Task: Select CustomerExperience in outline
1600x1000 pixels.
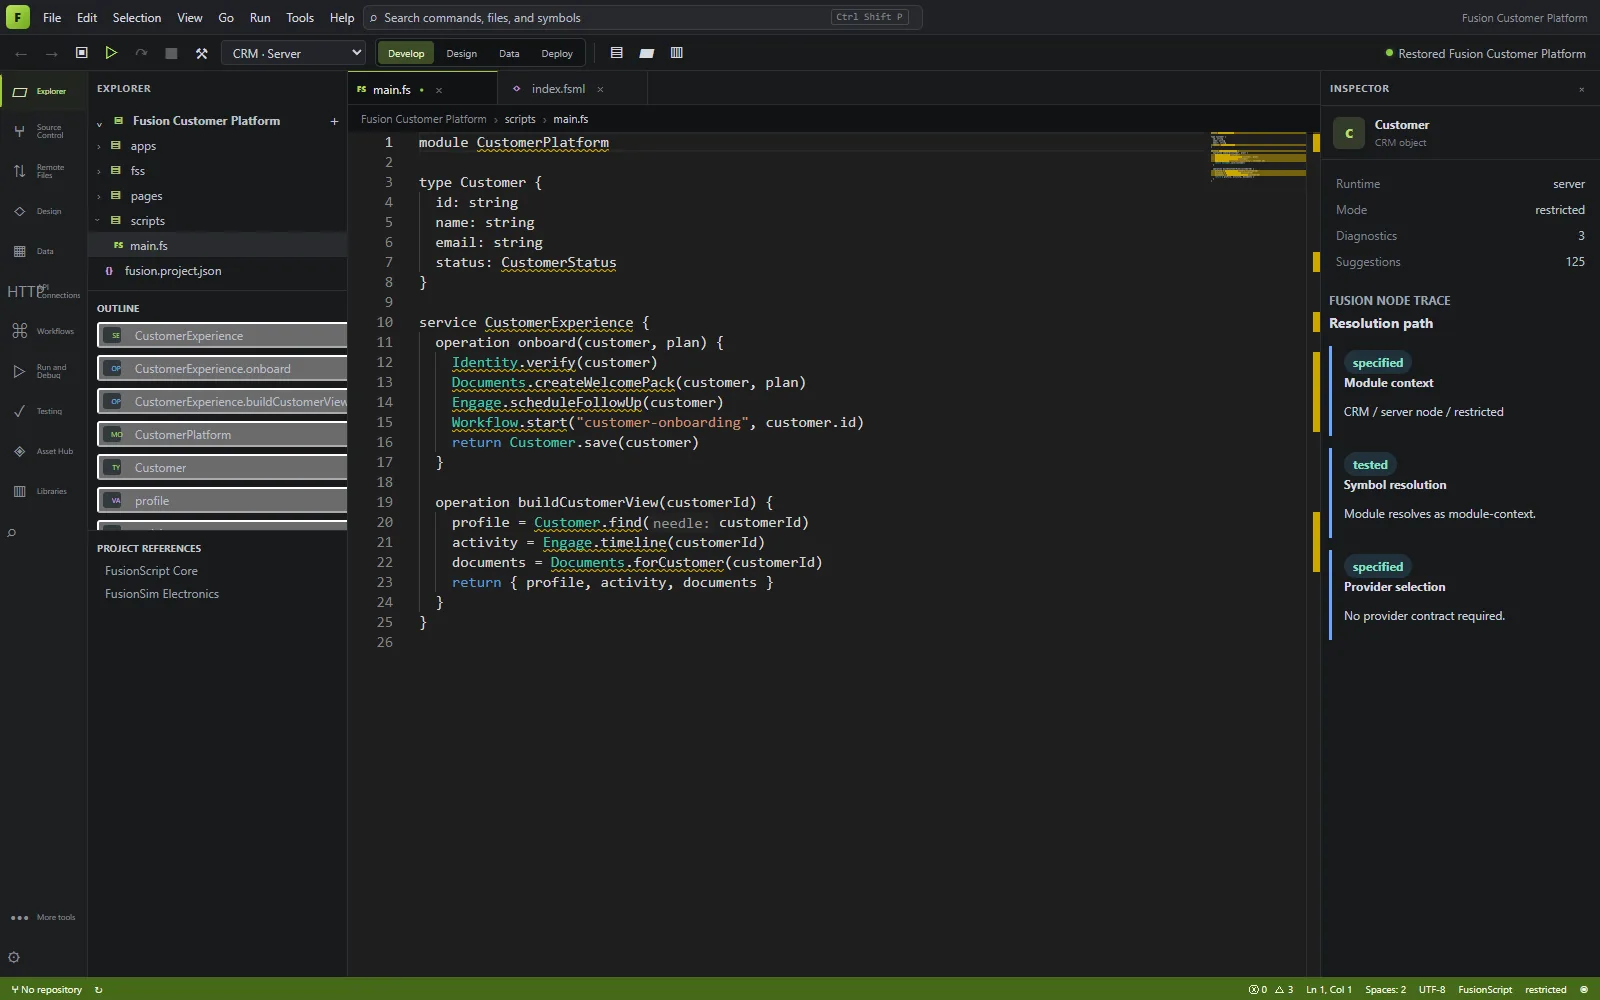Action: pyautogui.click(x=222, y=336)
